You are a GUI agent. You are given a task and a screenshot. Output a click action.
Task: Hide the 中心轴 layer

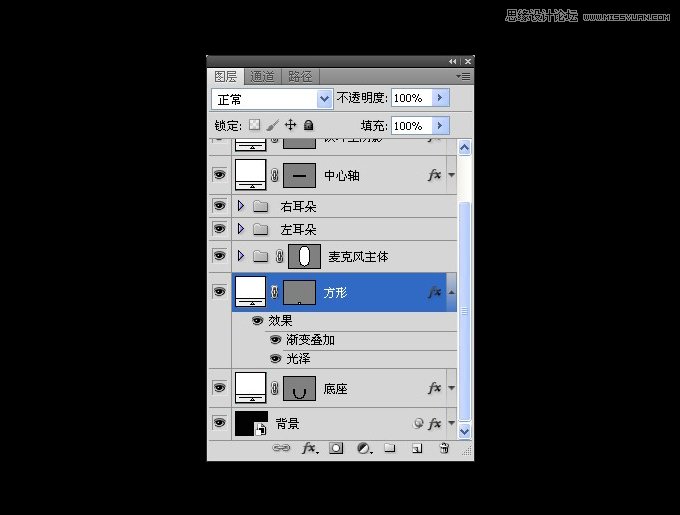point(219,175)
